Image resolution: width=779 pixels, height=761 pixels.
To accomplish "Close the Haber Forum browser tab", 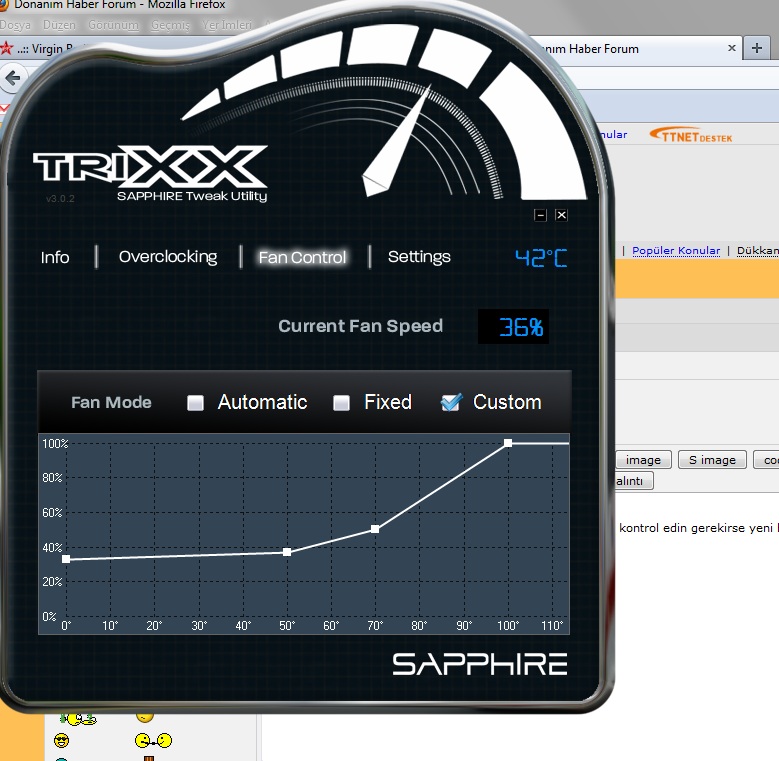I will 731,48.
